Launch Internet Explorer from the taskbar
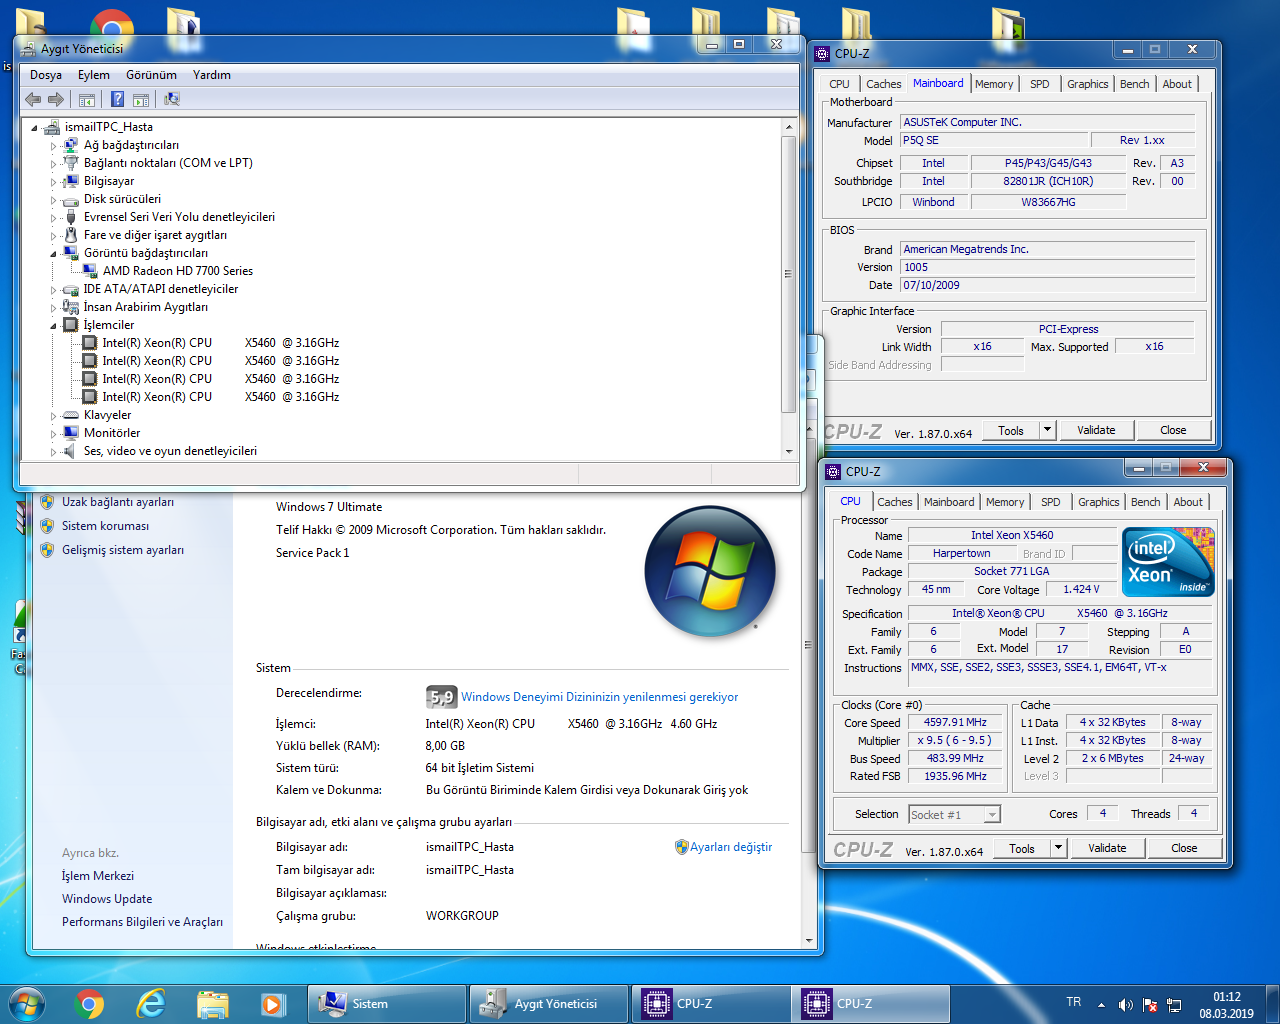The image size is (1280, 1024). click(151, 1003)
